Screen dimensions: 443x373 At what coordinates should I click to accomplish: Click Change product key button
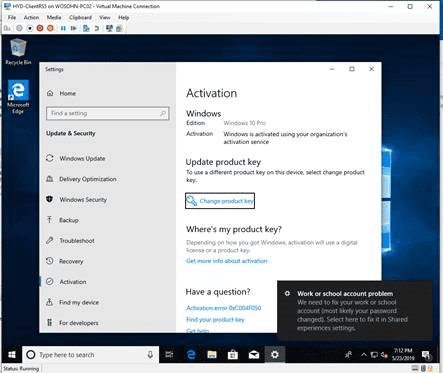click(220, 201)
